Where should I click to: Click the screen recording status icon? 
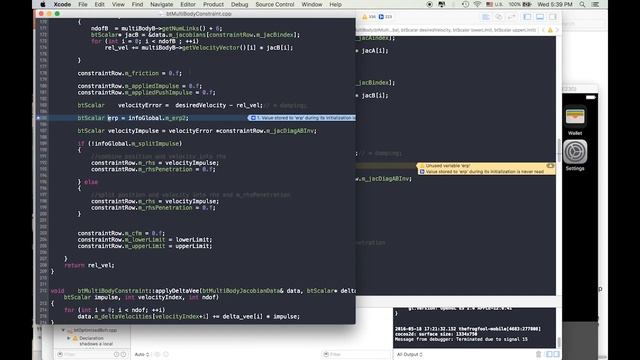pos(429,4)
